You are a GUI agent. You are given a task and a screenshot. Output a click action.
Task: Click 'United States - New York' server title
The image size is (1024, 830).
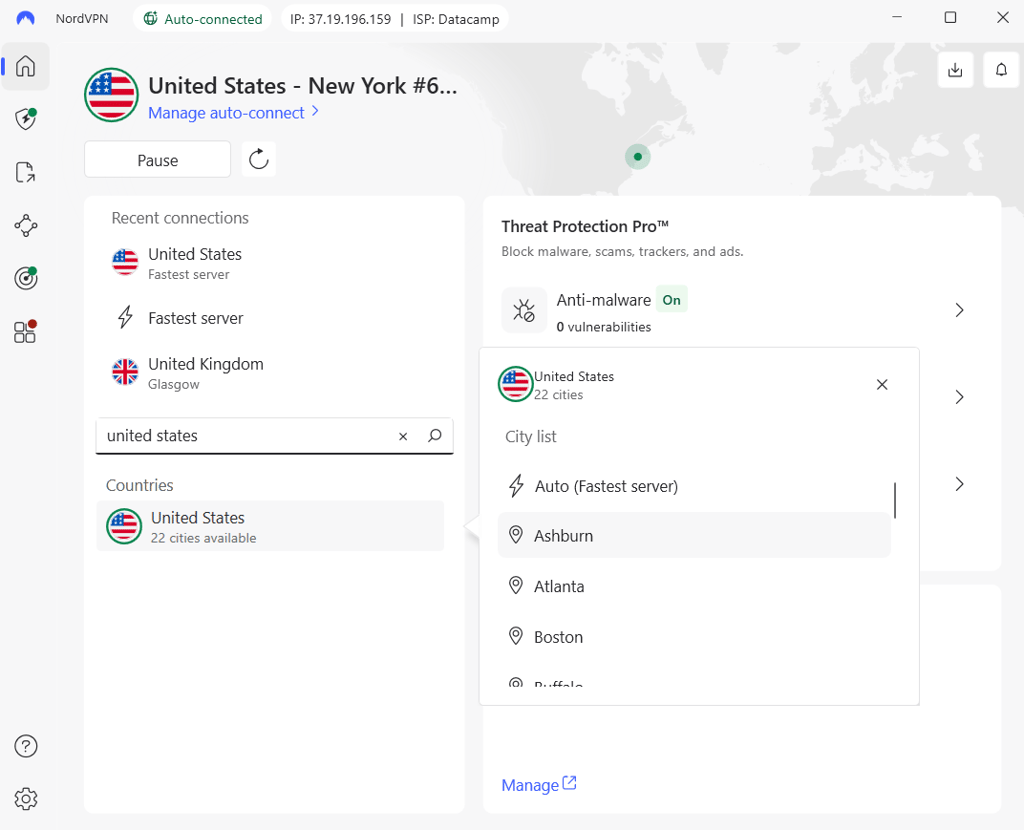click(x=302, y=86)
